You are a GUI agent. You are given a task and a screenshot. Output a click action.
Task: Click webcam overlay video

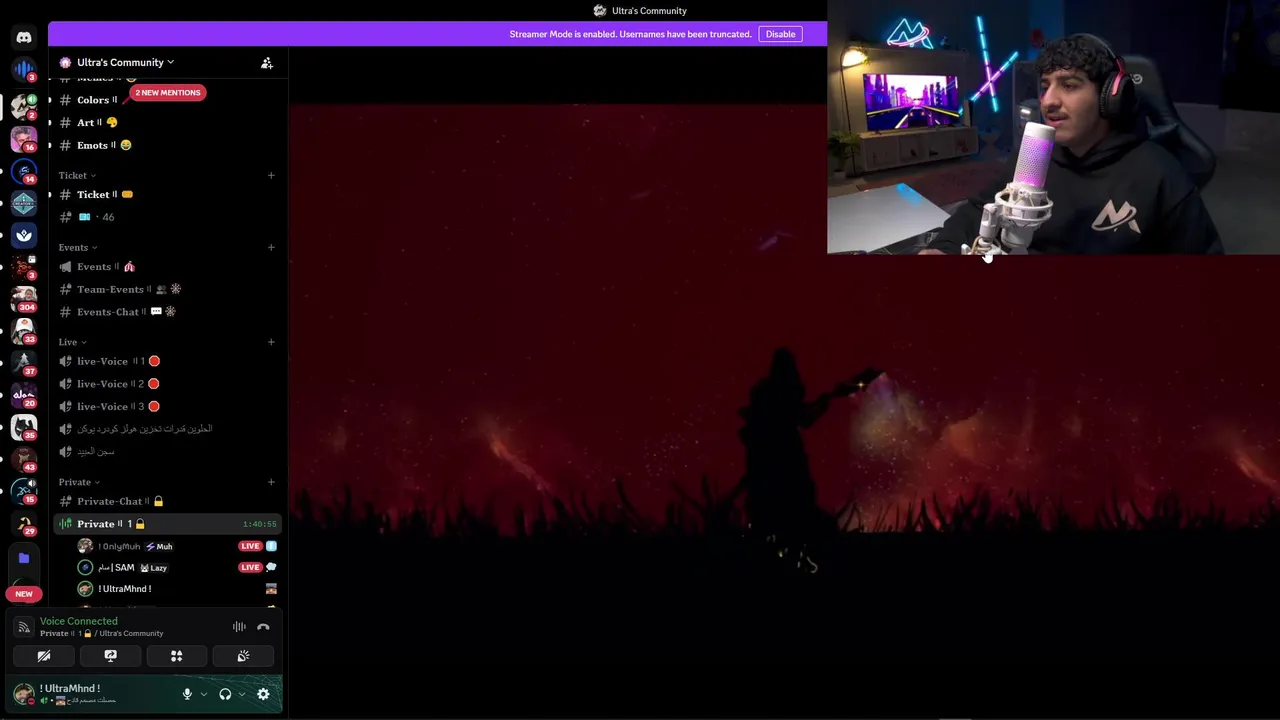(1053, 127)
